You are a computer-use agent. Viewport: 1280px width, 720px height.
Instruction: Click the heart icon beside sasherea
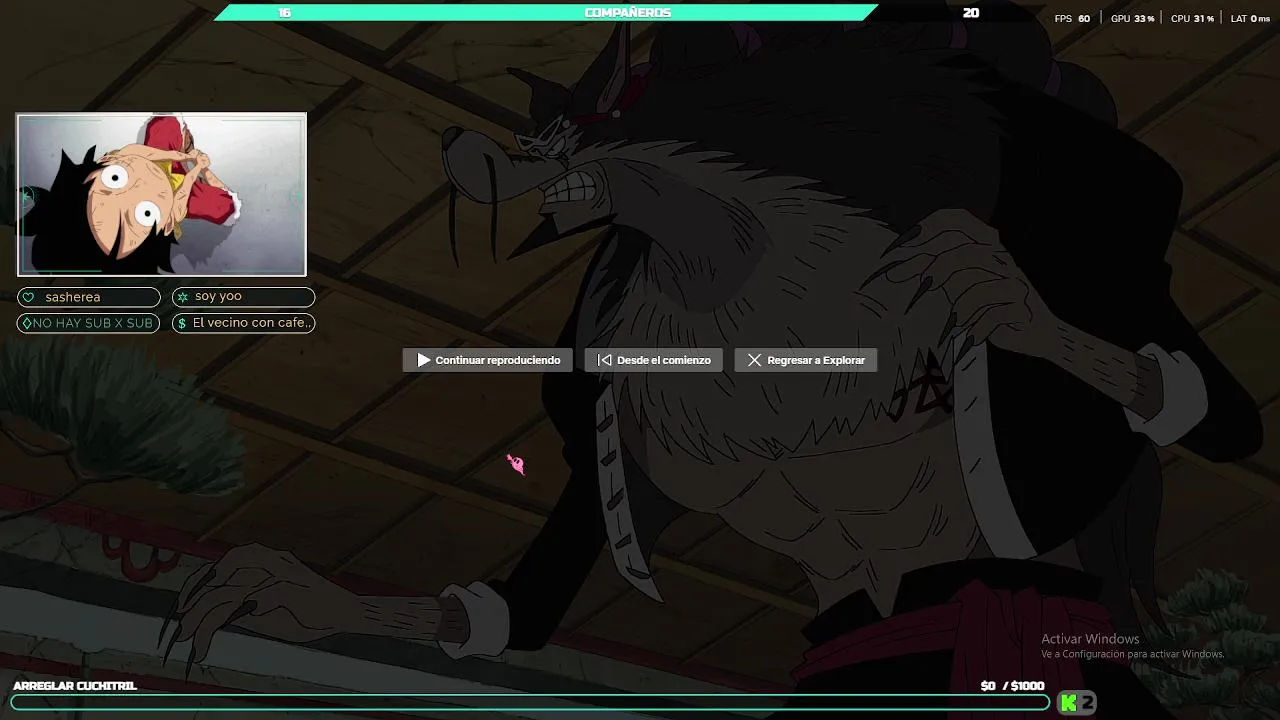[x=28, y=297]
